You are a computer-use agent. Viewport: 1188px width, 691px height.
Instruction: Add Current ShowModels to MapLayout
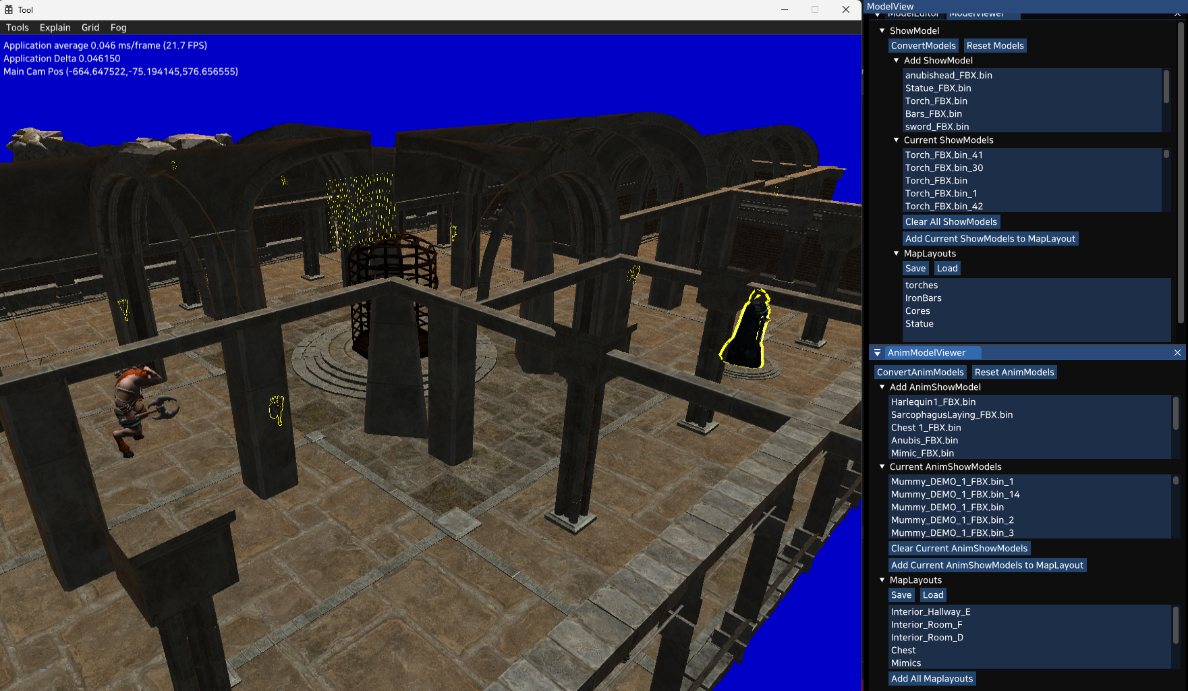pos(990,239)
